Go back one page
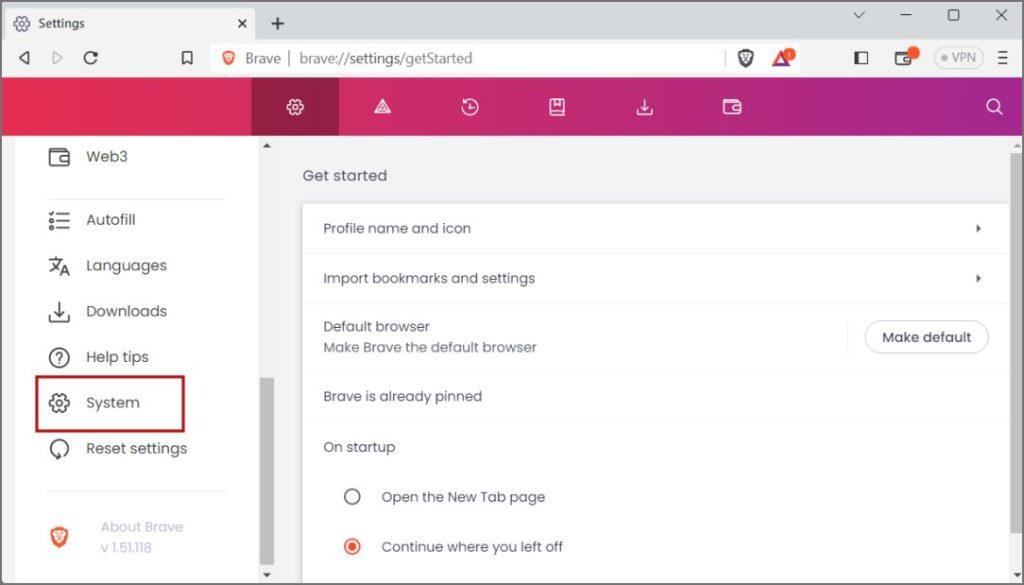The width and height of the screenshot is (1024, 585). click(x=24, y=58)
